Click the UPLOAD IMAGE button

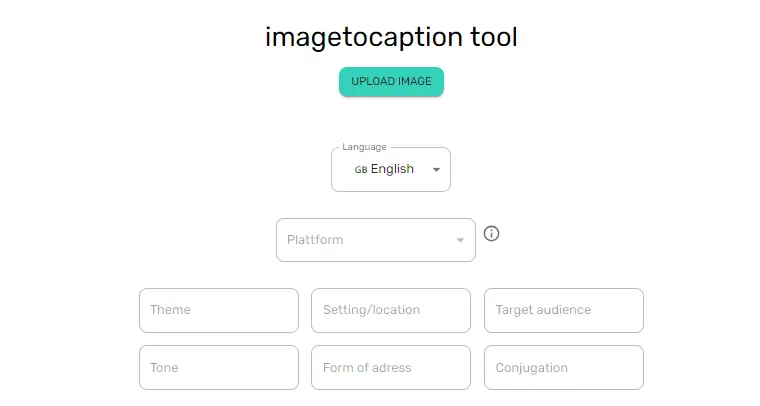[391, 81]
